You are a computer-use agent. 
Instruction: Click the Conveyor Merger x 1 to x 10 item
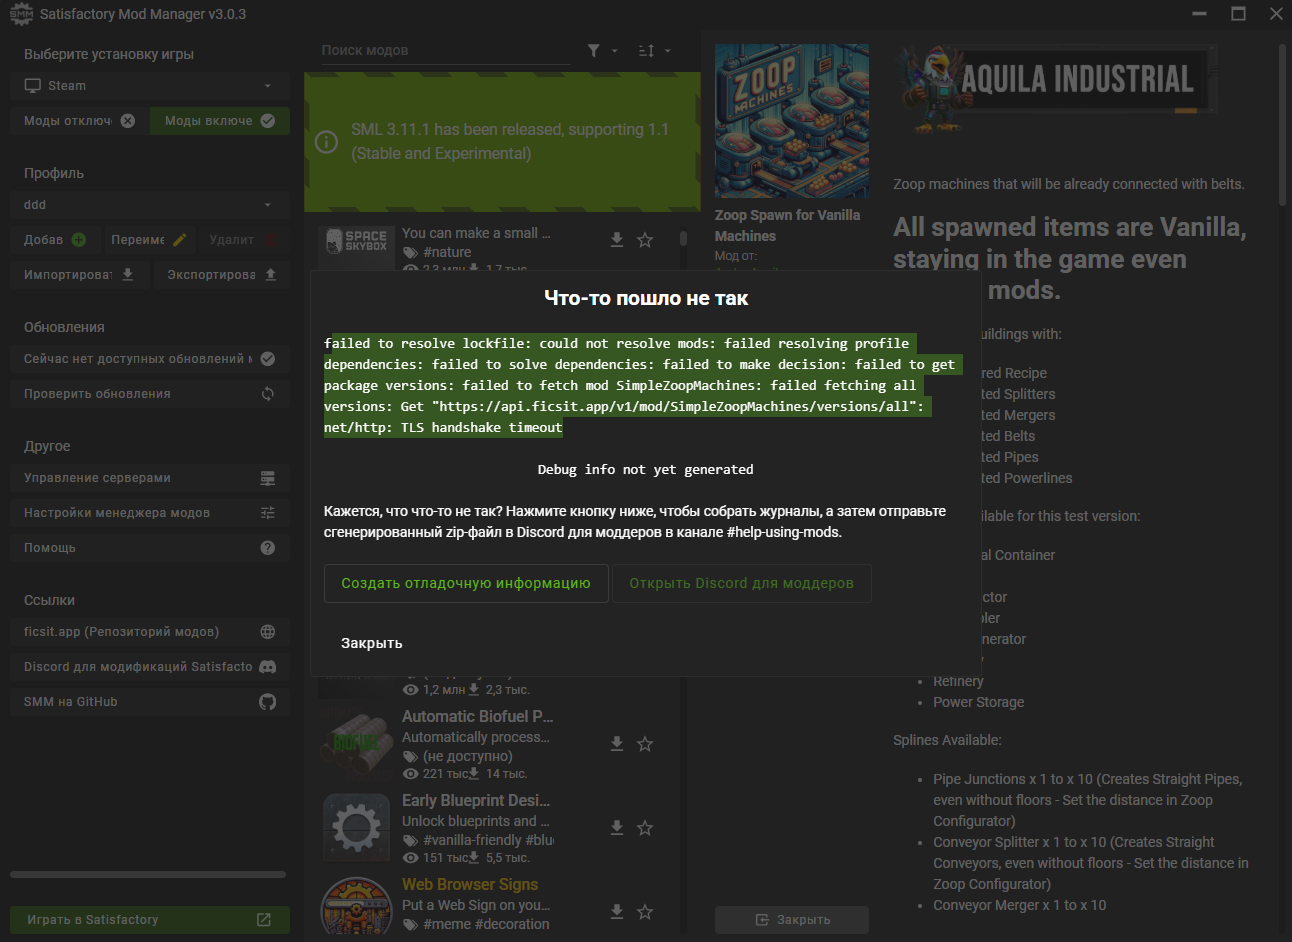click(x=1019, y=905)
